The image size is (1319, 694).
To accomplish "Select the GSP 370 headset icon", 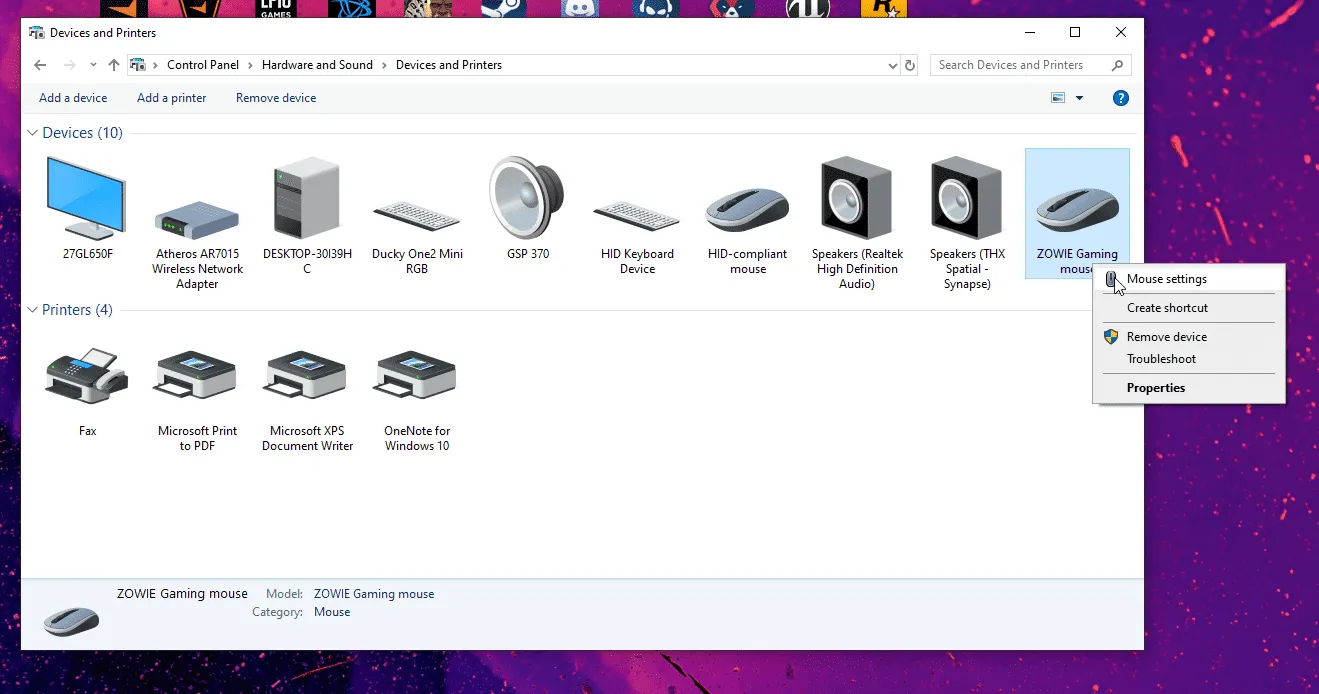I will (x=527, y=200).
